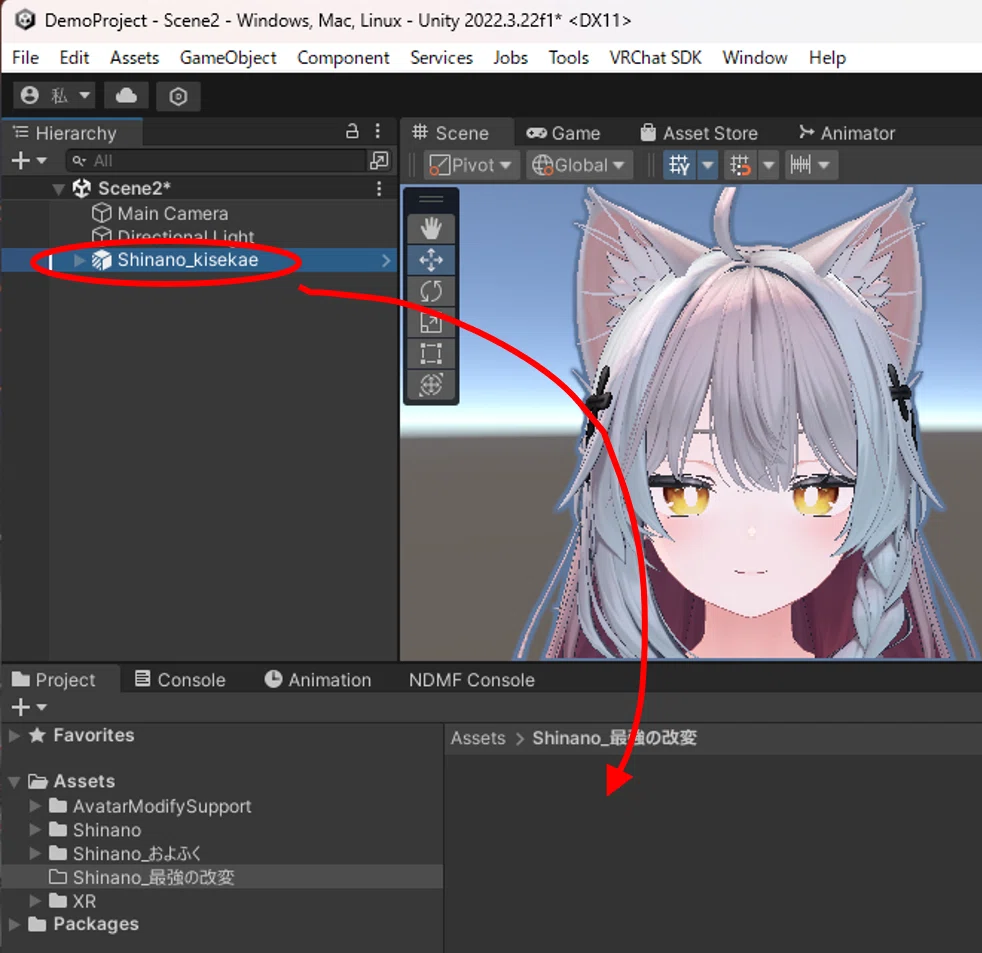Viewport: 982px width, 953px height.
Task: Toggle increment snapping ruler icon
Action: pos(800,165)
